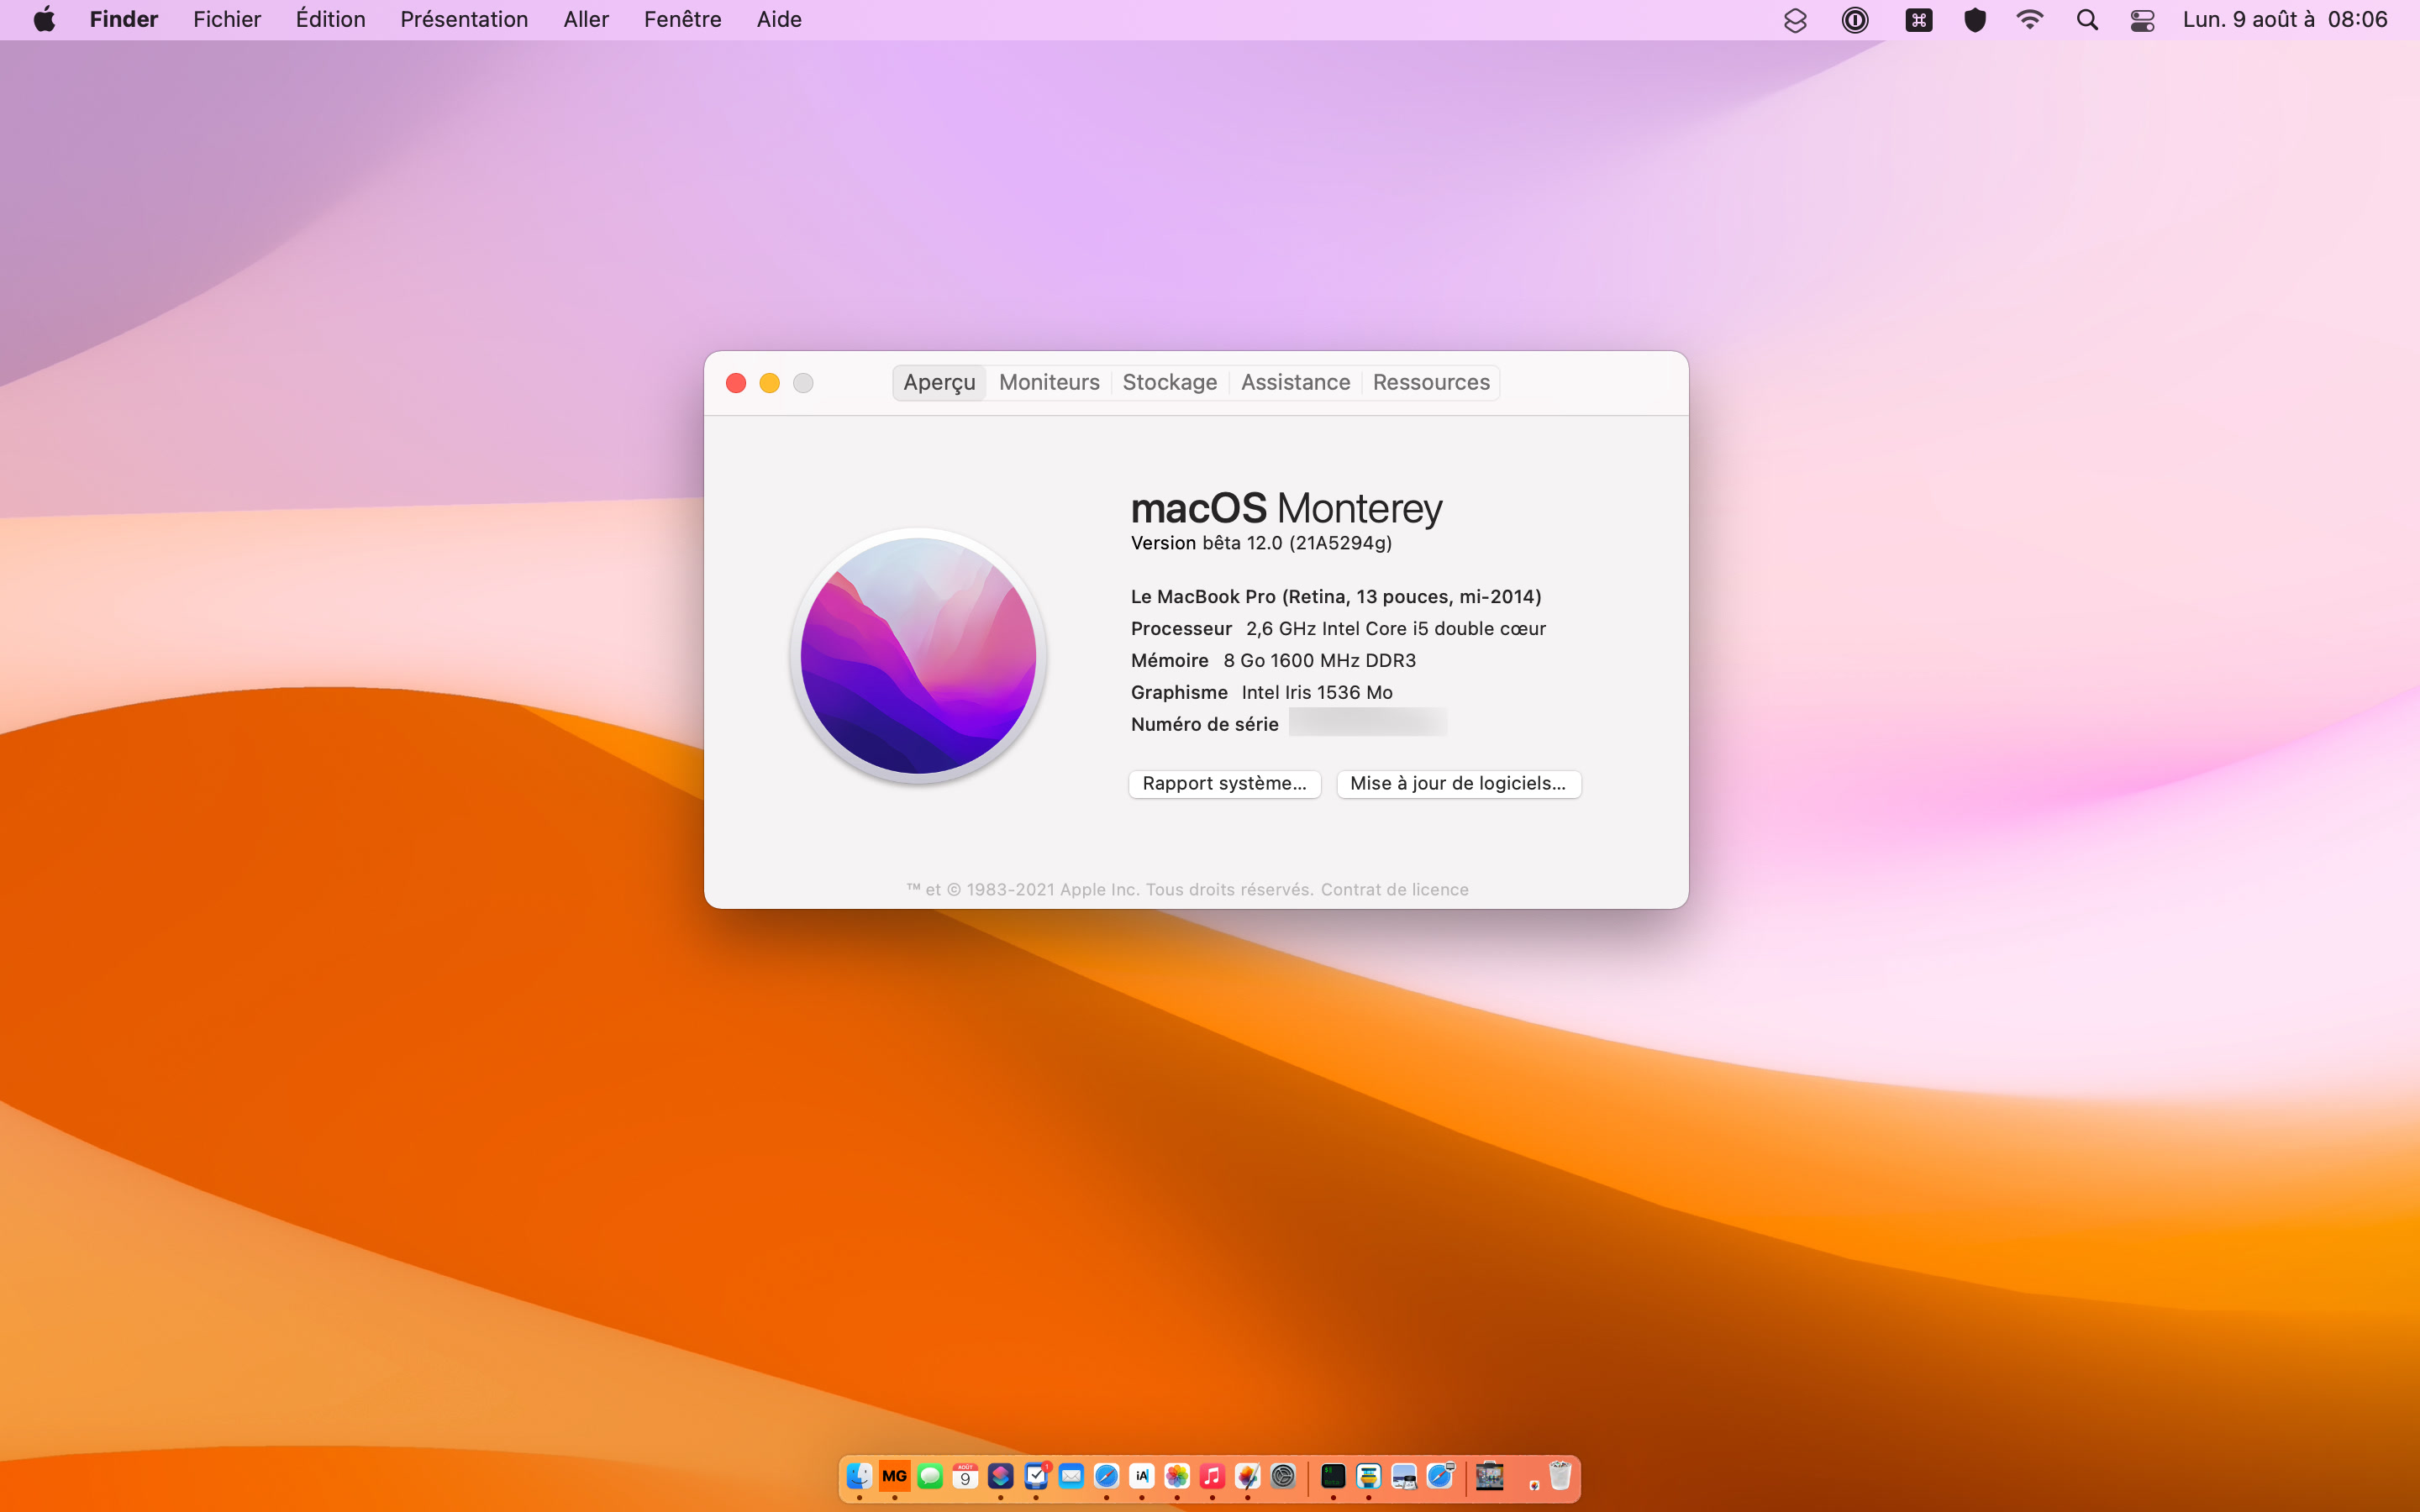Open the Édition menu
This screenshot has height=1512, width=2420.
[331, 19]
